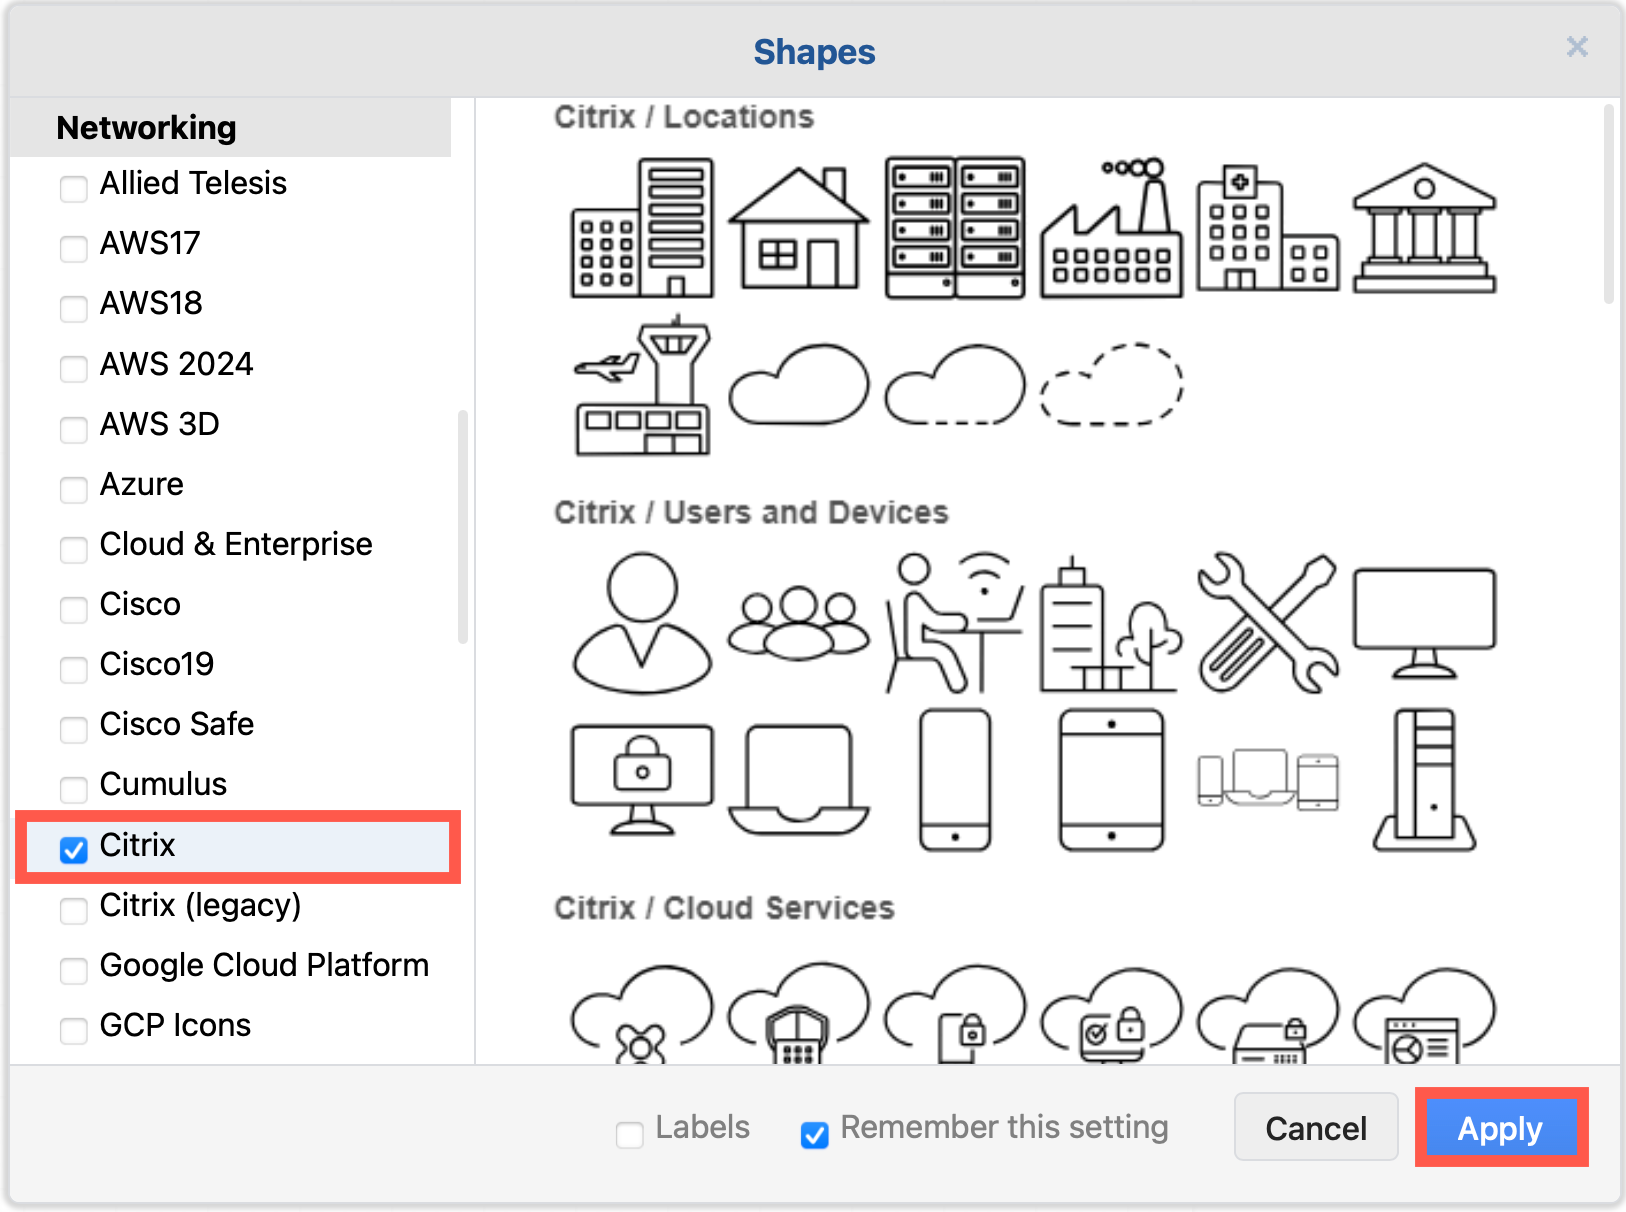Image resolution: width=1626 pixels, height=1212 pixels.
Task: Select the crossed wrench tools shape
Action: (x=1267, y=622)
